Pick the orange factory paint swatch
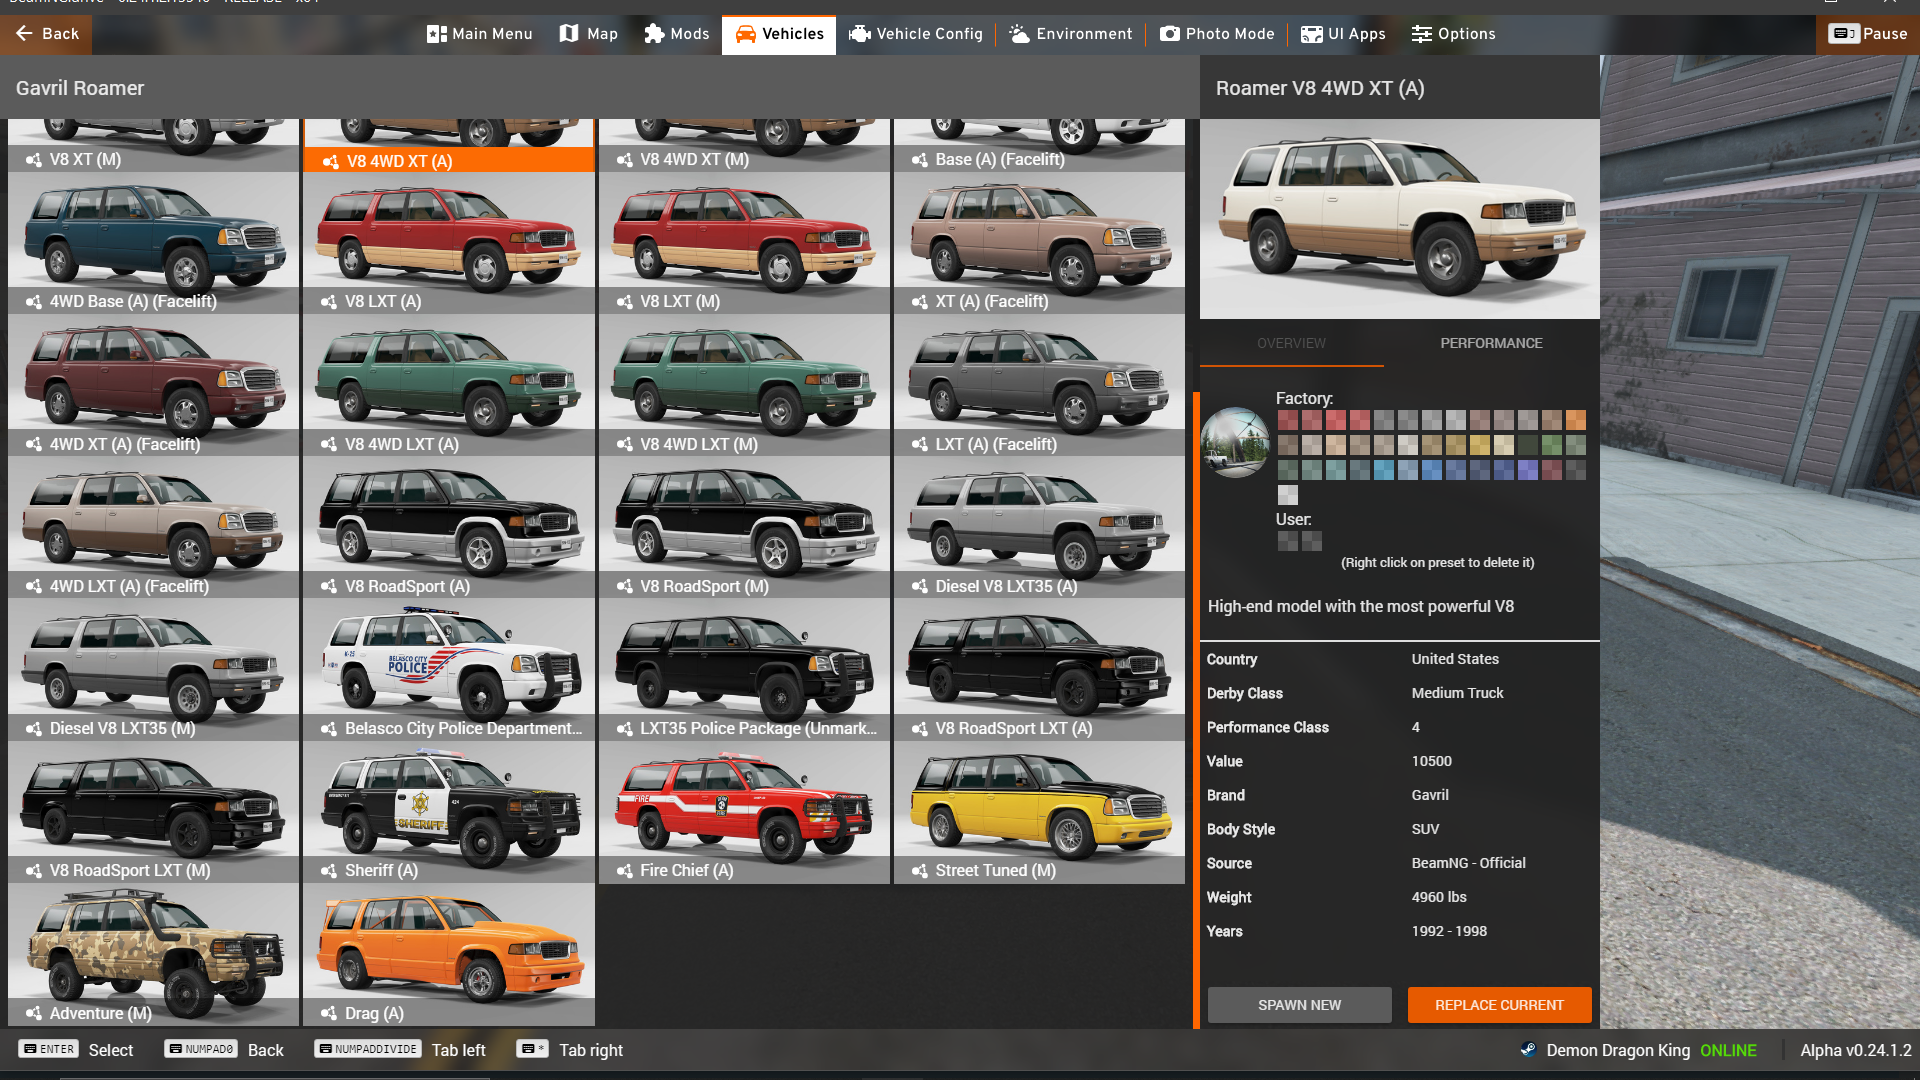This screenshot has width=1920, height=1080. tap(1575, 420)
